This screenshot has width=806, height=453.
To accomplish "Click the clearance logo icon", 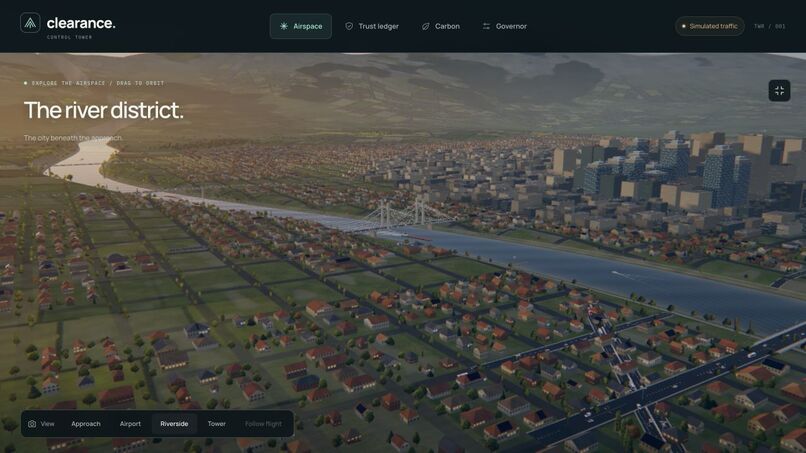I will [30, 23].
